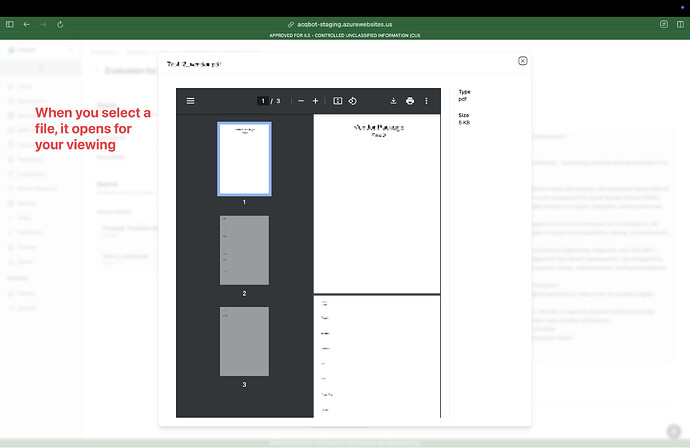Print the PDF document

point(410,101)
